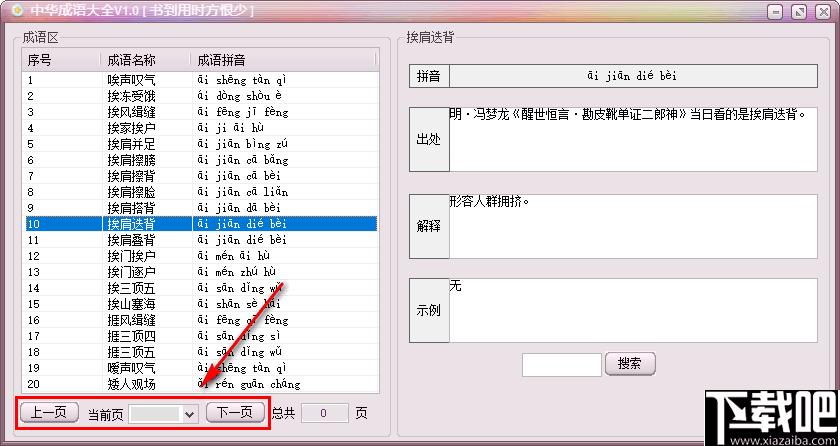Select idiom 矮人观场 in row 20
Image resolution: width=840 pixels, height=446 pixels.
[x=131, y=384]
